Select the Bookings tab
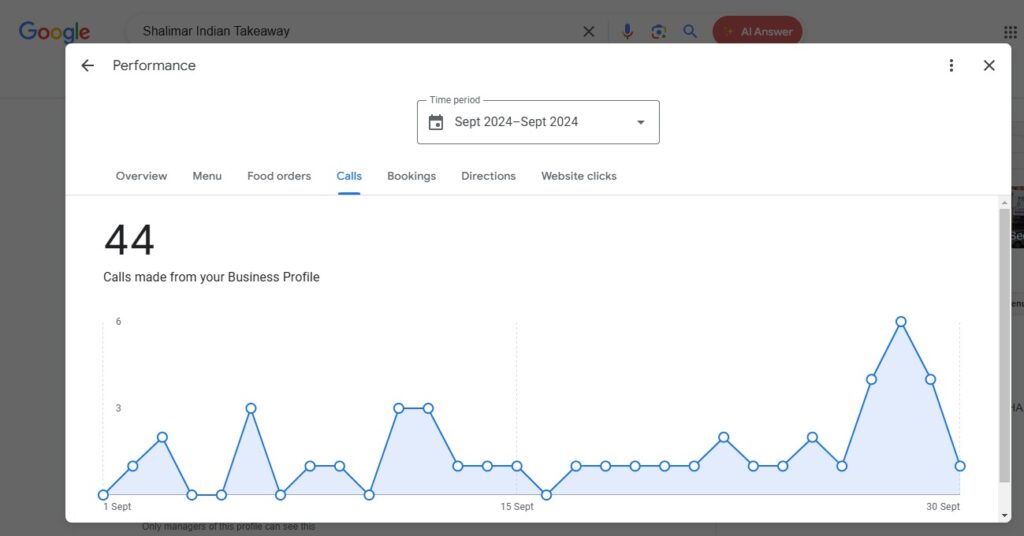1024x536 pixels. tap(411, 176)
